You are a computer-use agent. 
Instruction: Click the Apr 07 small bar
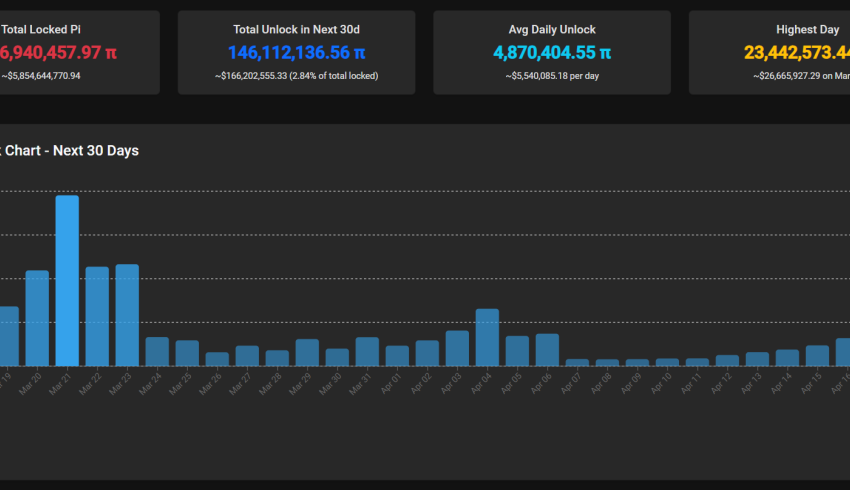click(x=577, y=363)
